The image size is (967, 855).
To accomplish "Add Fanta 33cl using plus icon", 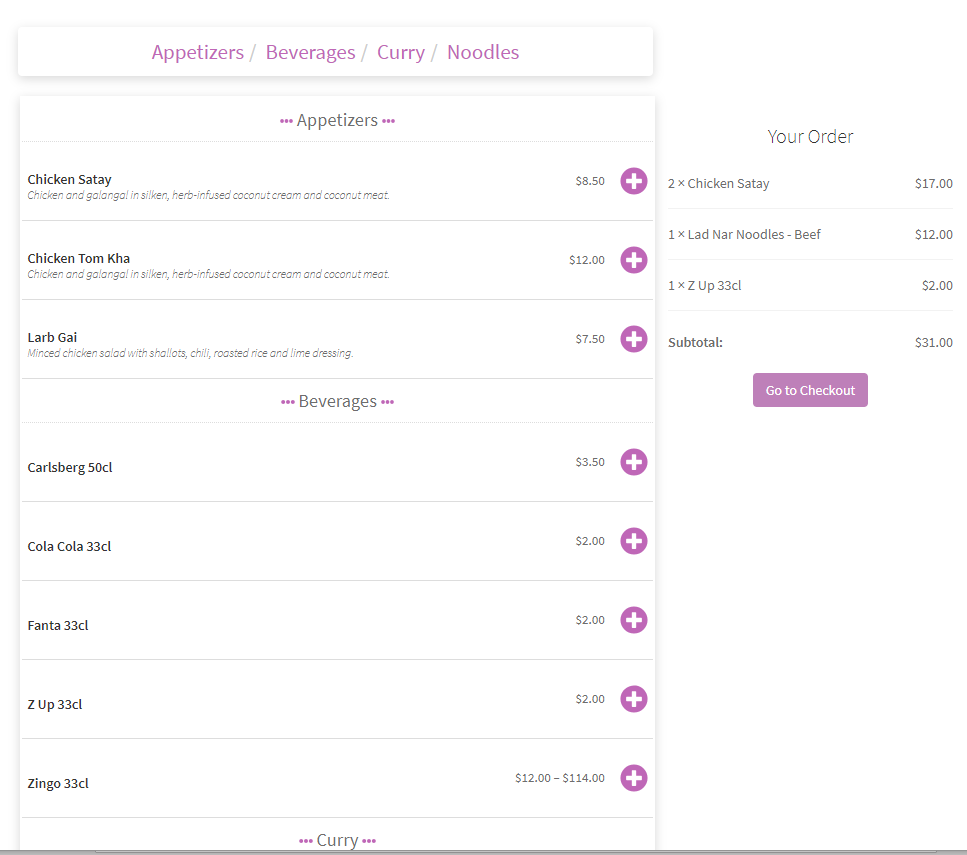I will coord(633,620).
